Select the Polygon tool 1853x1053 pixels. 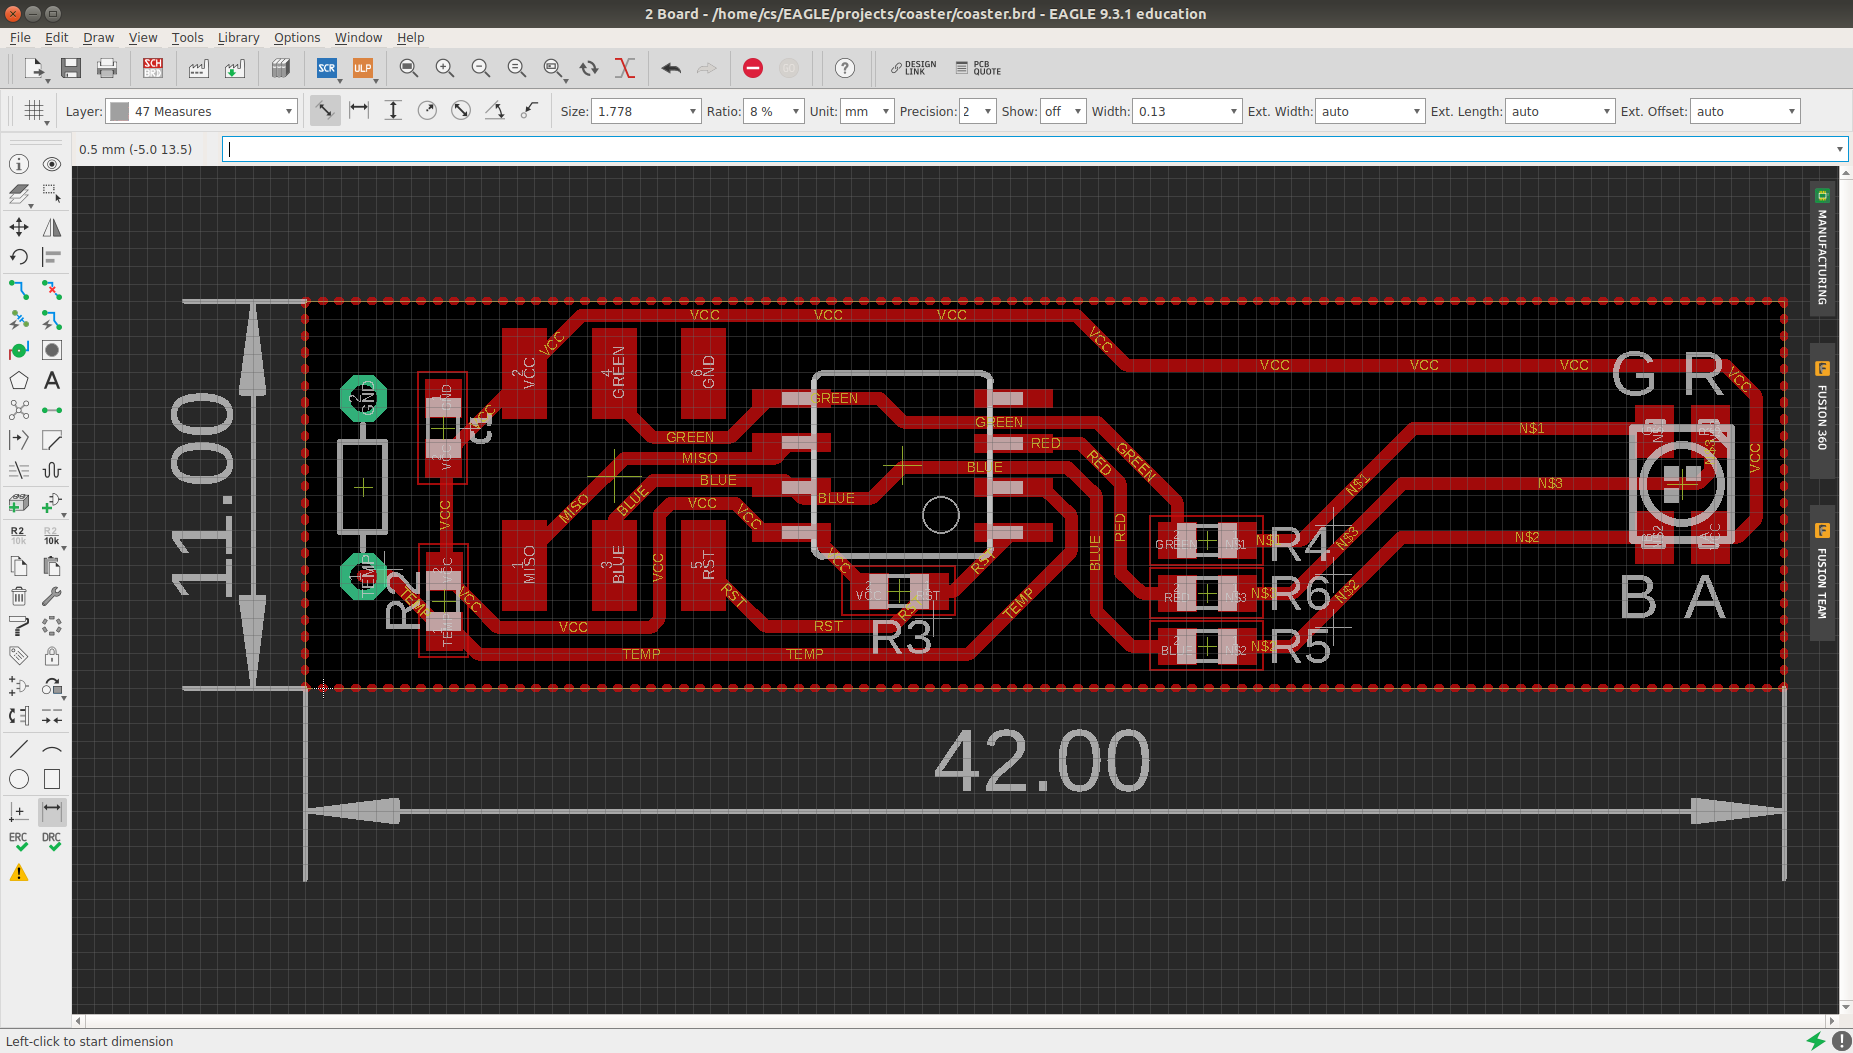pyautogui.click(x=19, y=381)
